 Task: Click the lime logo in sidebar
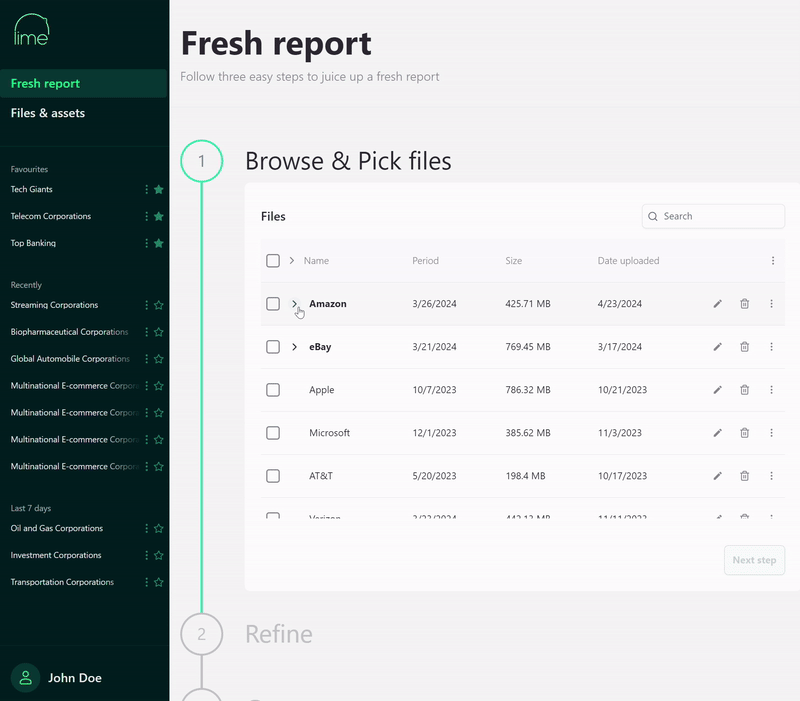[31, 30]
